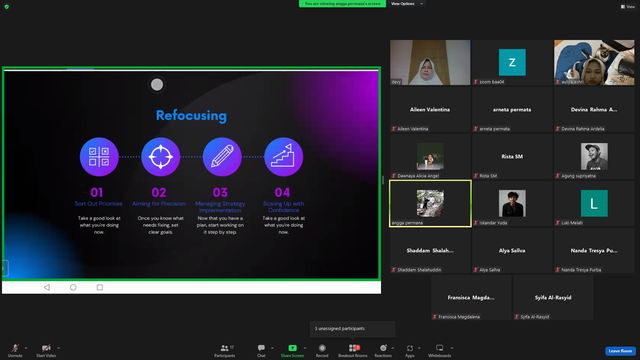
Task: Click the screen sharing notification banner
Action: (x=342, y=4)
